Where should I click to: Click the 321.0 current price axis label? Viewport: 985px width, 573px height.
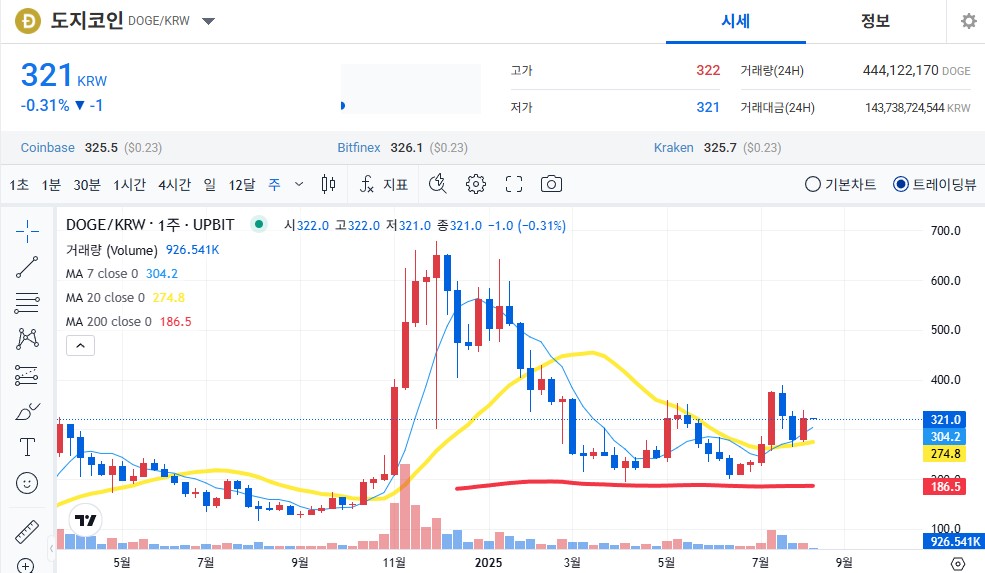point(945,420)
